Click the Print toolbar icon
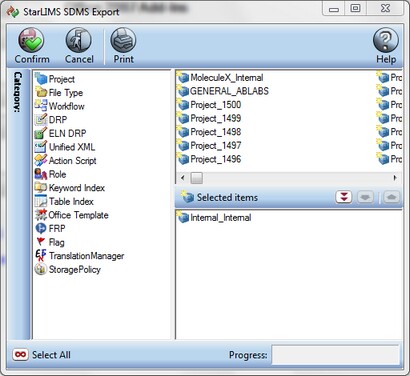Viewport: 410px width, 376px height. pyautogui.click(x=123, y=40)
